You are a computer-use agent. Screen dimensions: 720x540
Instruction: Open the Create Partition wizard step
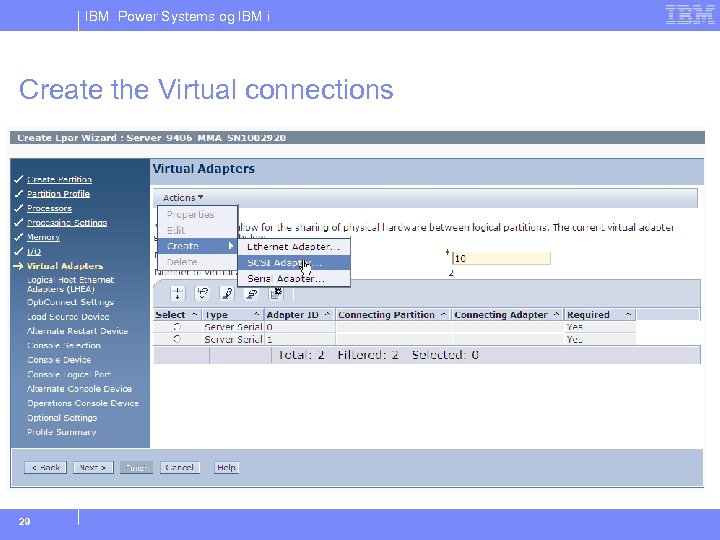click(x=59, y=179)
